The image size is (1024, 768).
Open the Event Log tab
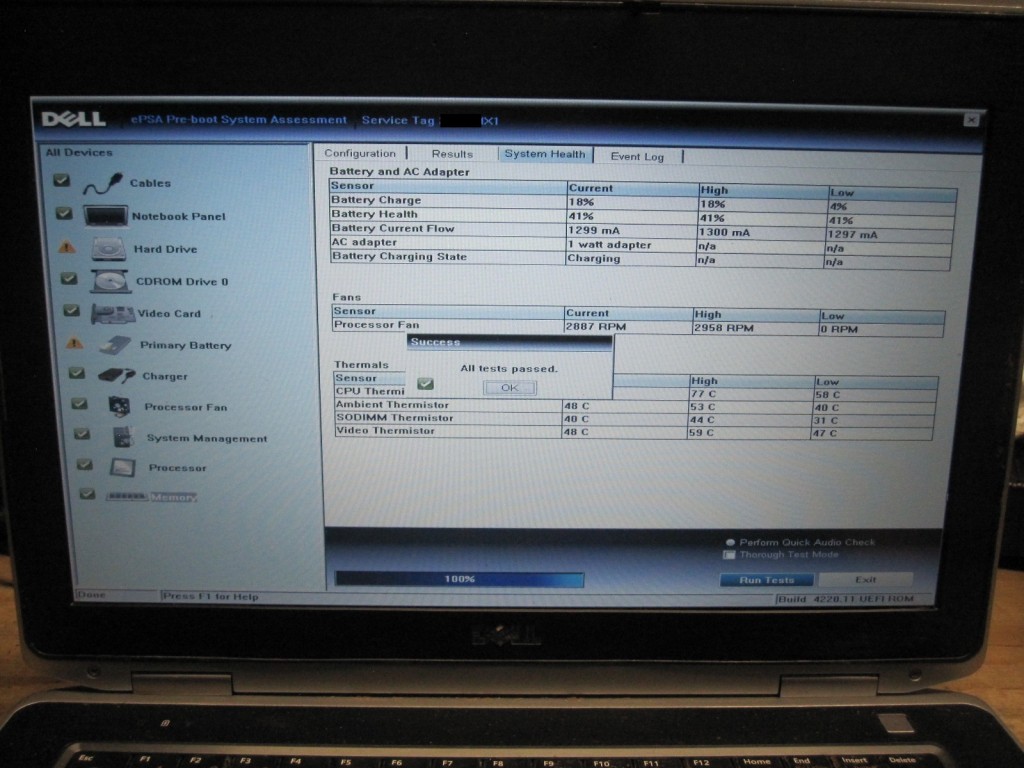pyautogui.click(x=637, y=156)
